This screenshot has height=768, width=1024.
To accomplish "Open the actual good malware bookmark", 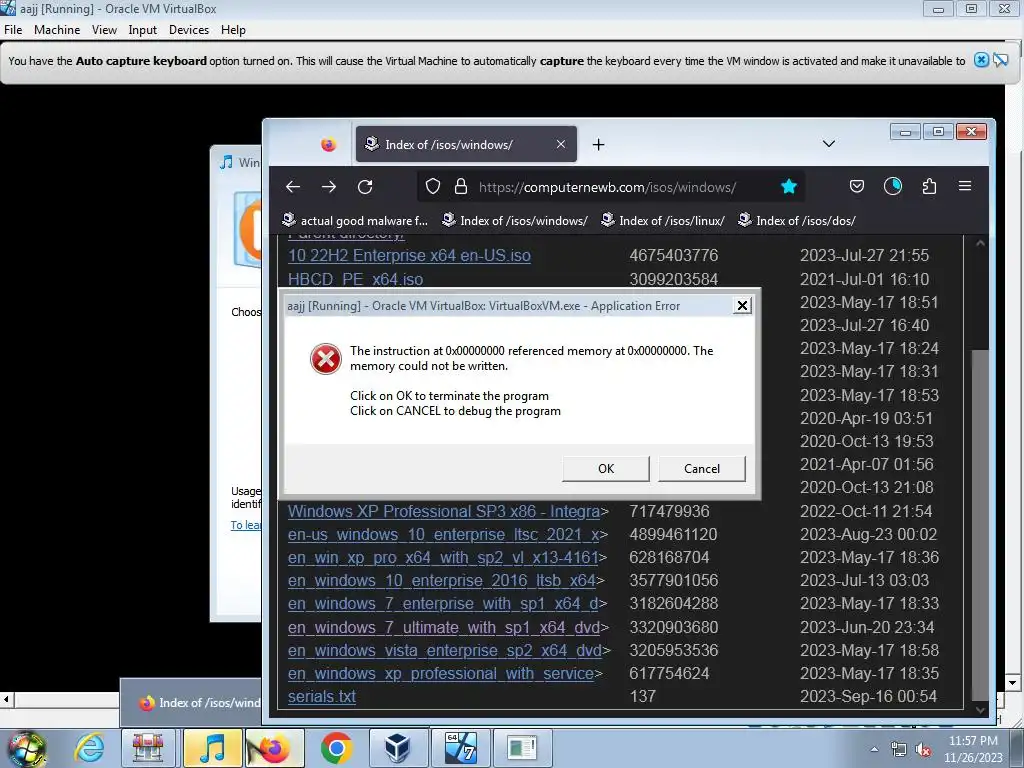I will point(355,221).
